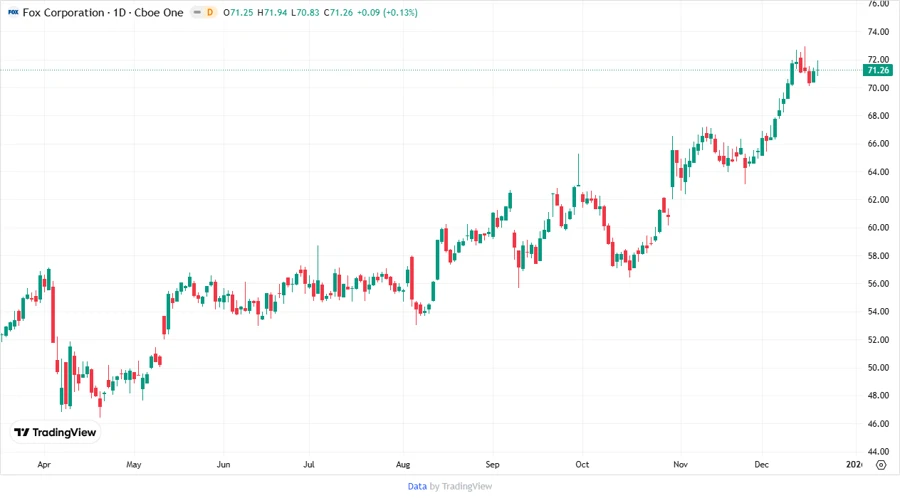The width and height of the screenshot is (900, 498).
Task: Click the gray market status dash indicator
Action: [x=197, y=12]
